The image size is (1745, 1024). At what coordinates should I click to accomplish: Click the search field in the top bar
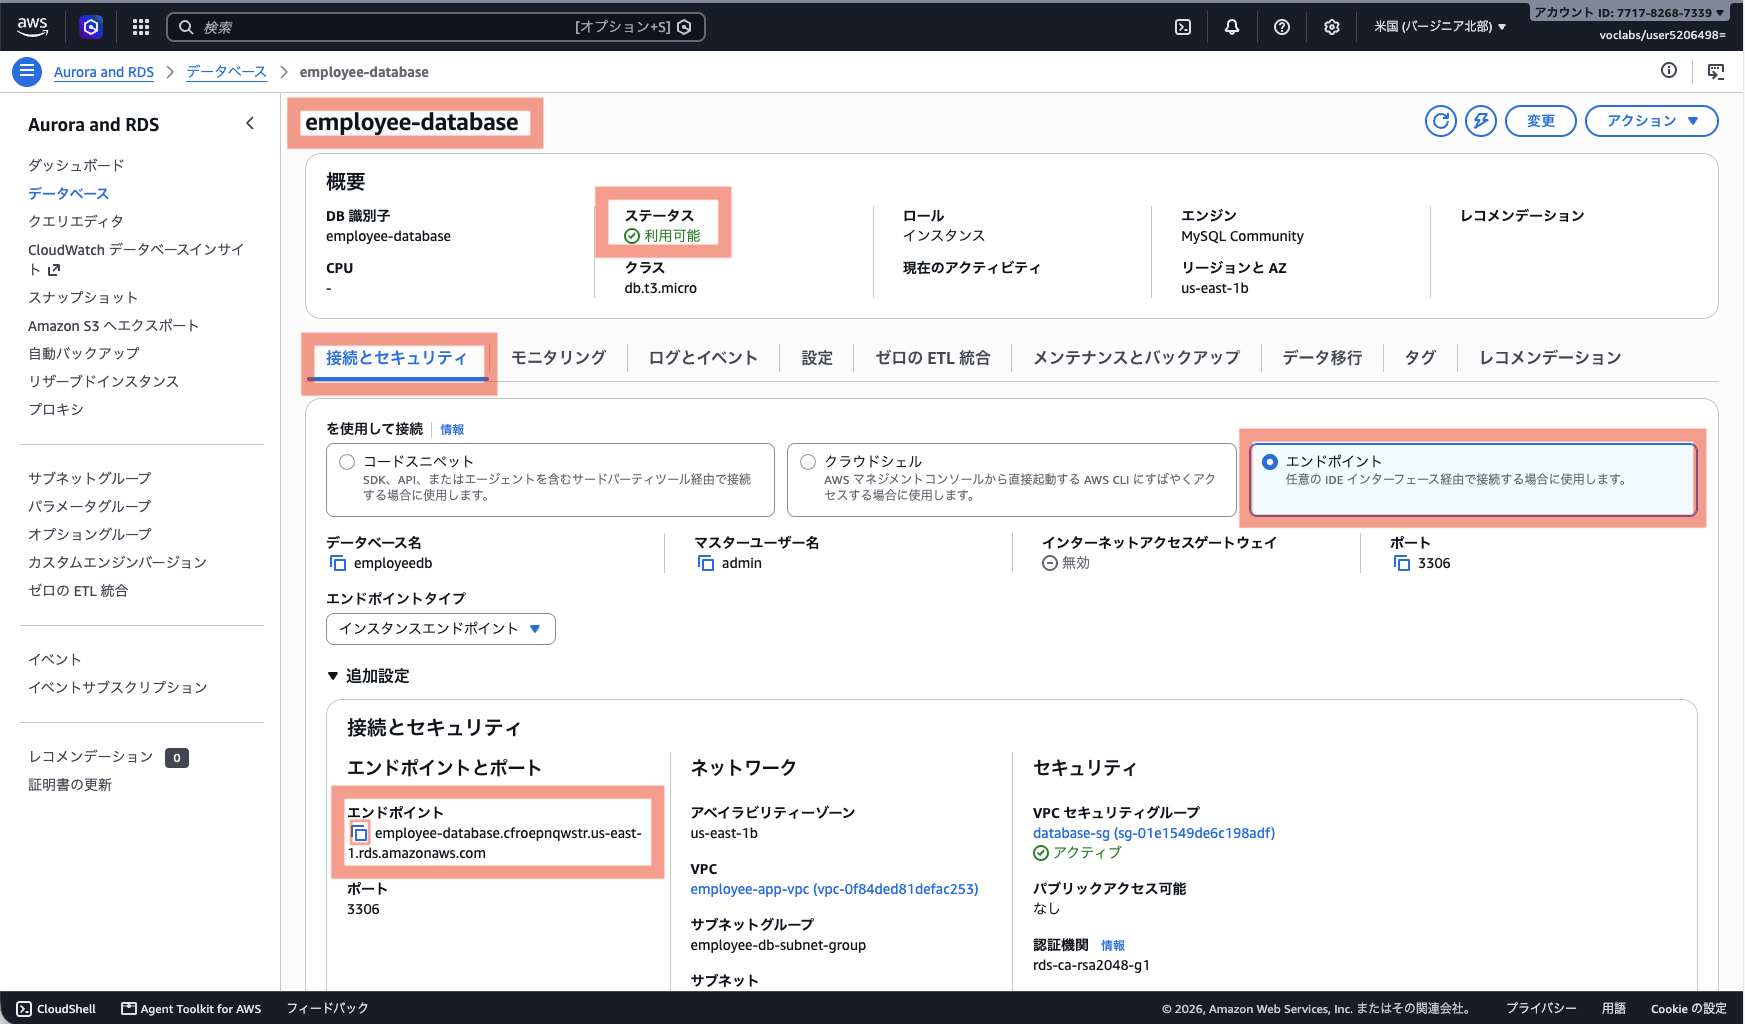[436, 27]
